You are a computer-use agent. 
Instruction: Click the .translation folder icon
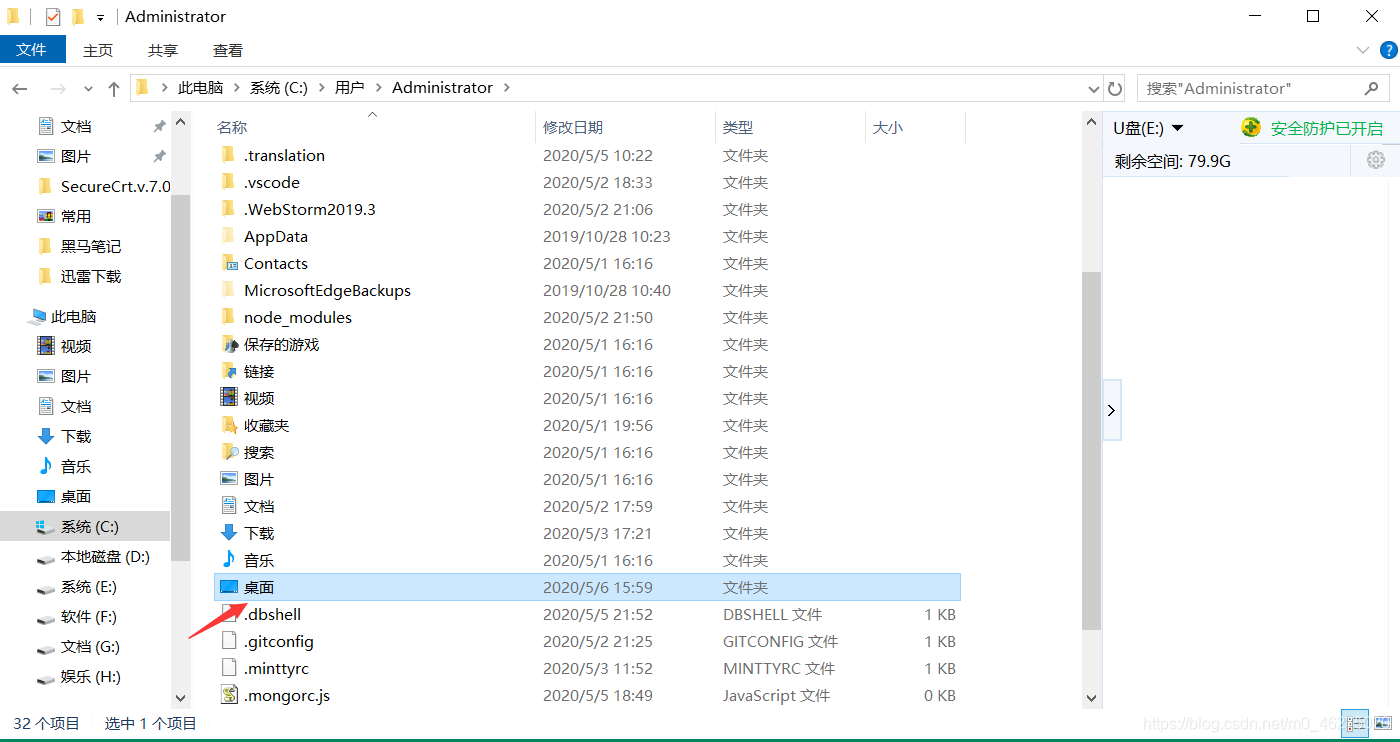pyautogui.click(x=229, y=155)
